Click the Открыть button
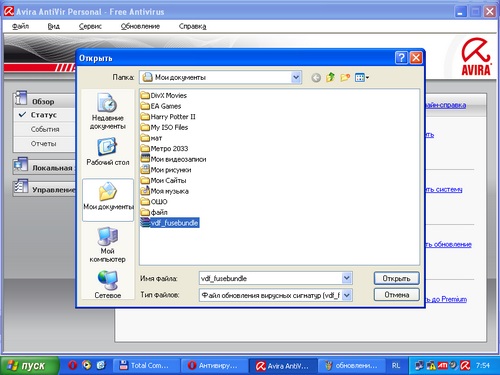The width and height of the screenshot is (500, 375). click(396, 278)
